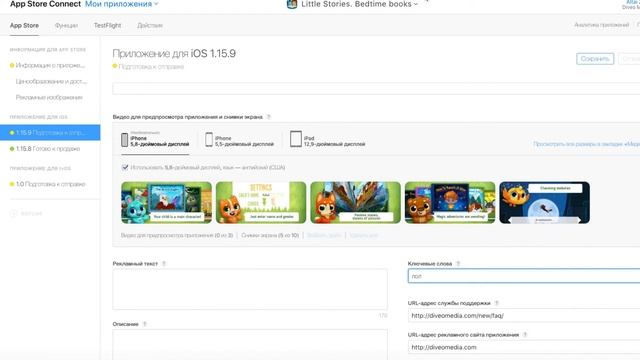Switch to Функции tab
The image size is (640, 360).
pyautogui.click(x=66, y=25)
